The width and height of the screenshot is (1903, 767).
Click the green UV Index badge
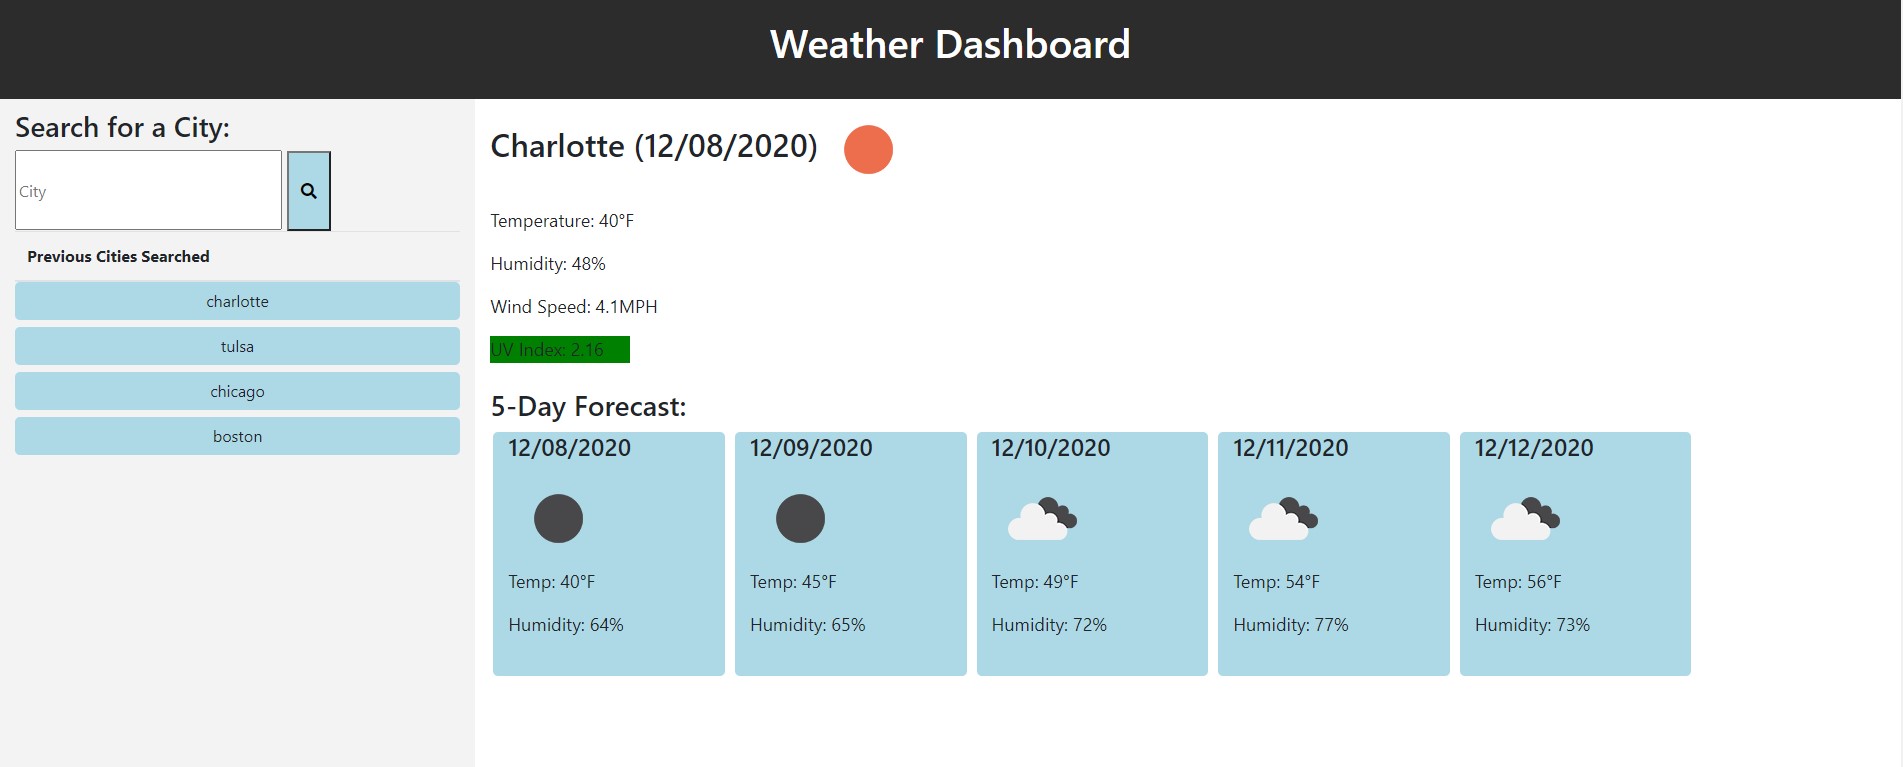pyautogui.click(x=560, y=350)
